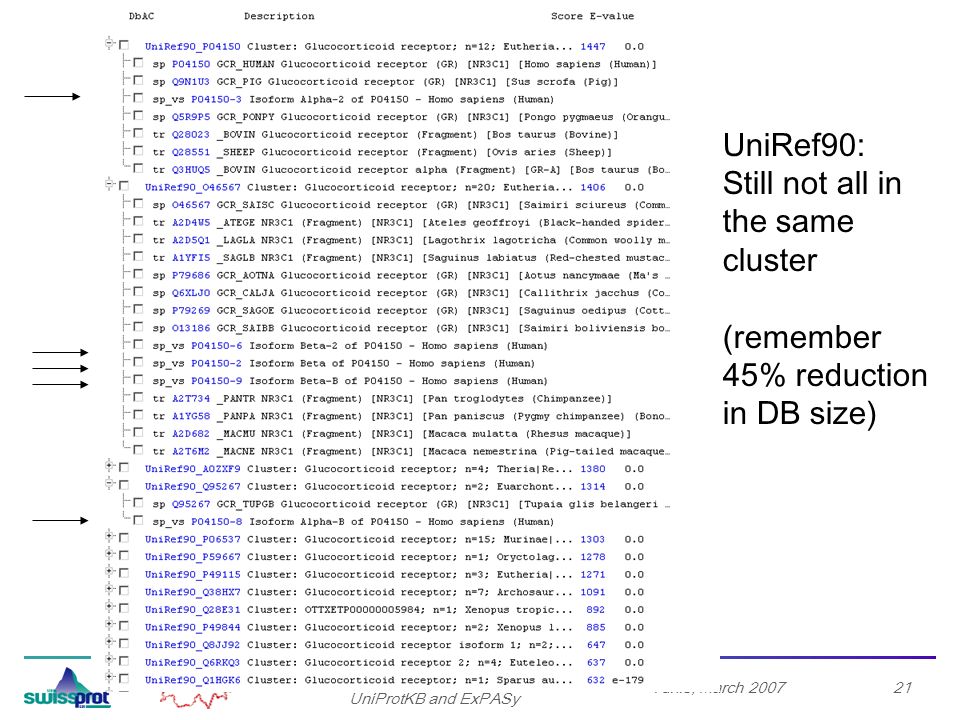Screen dimensions: 960x720
Task: Follow the P04150-9 isoform link
Action: tap(216, 381)
